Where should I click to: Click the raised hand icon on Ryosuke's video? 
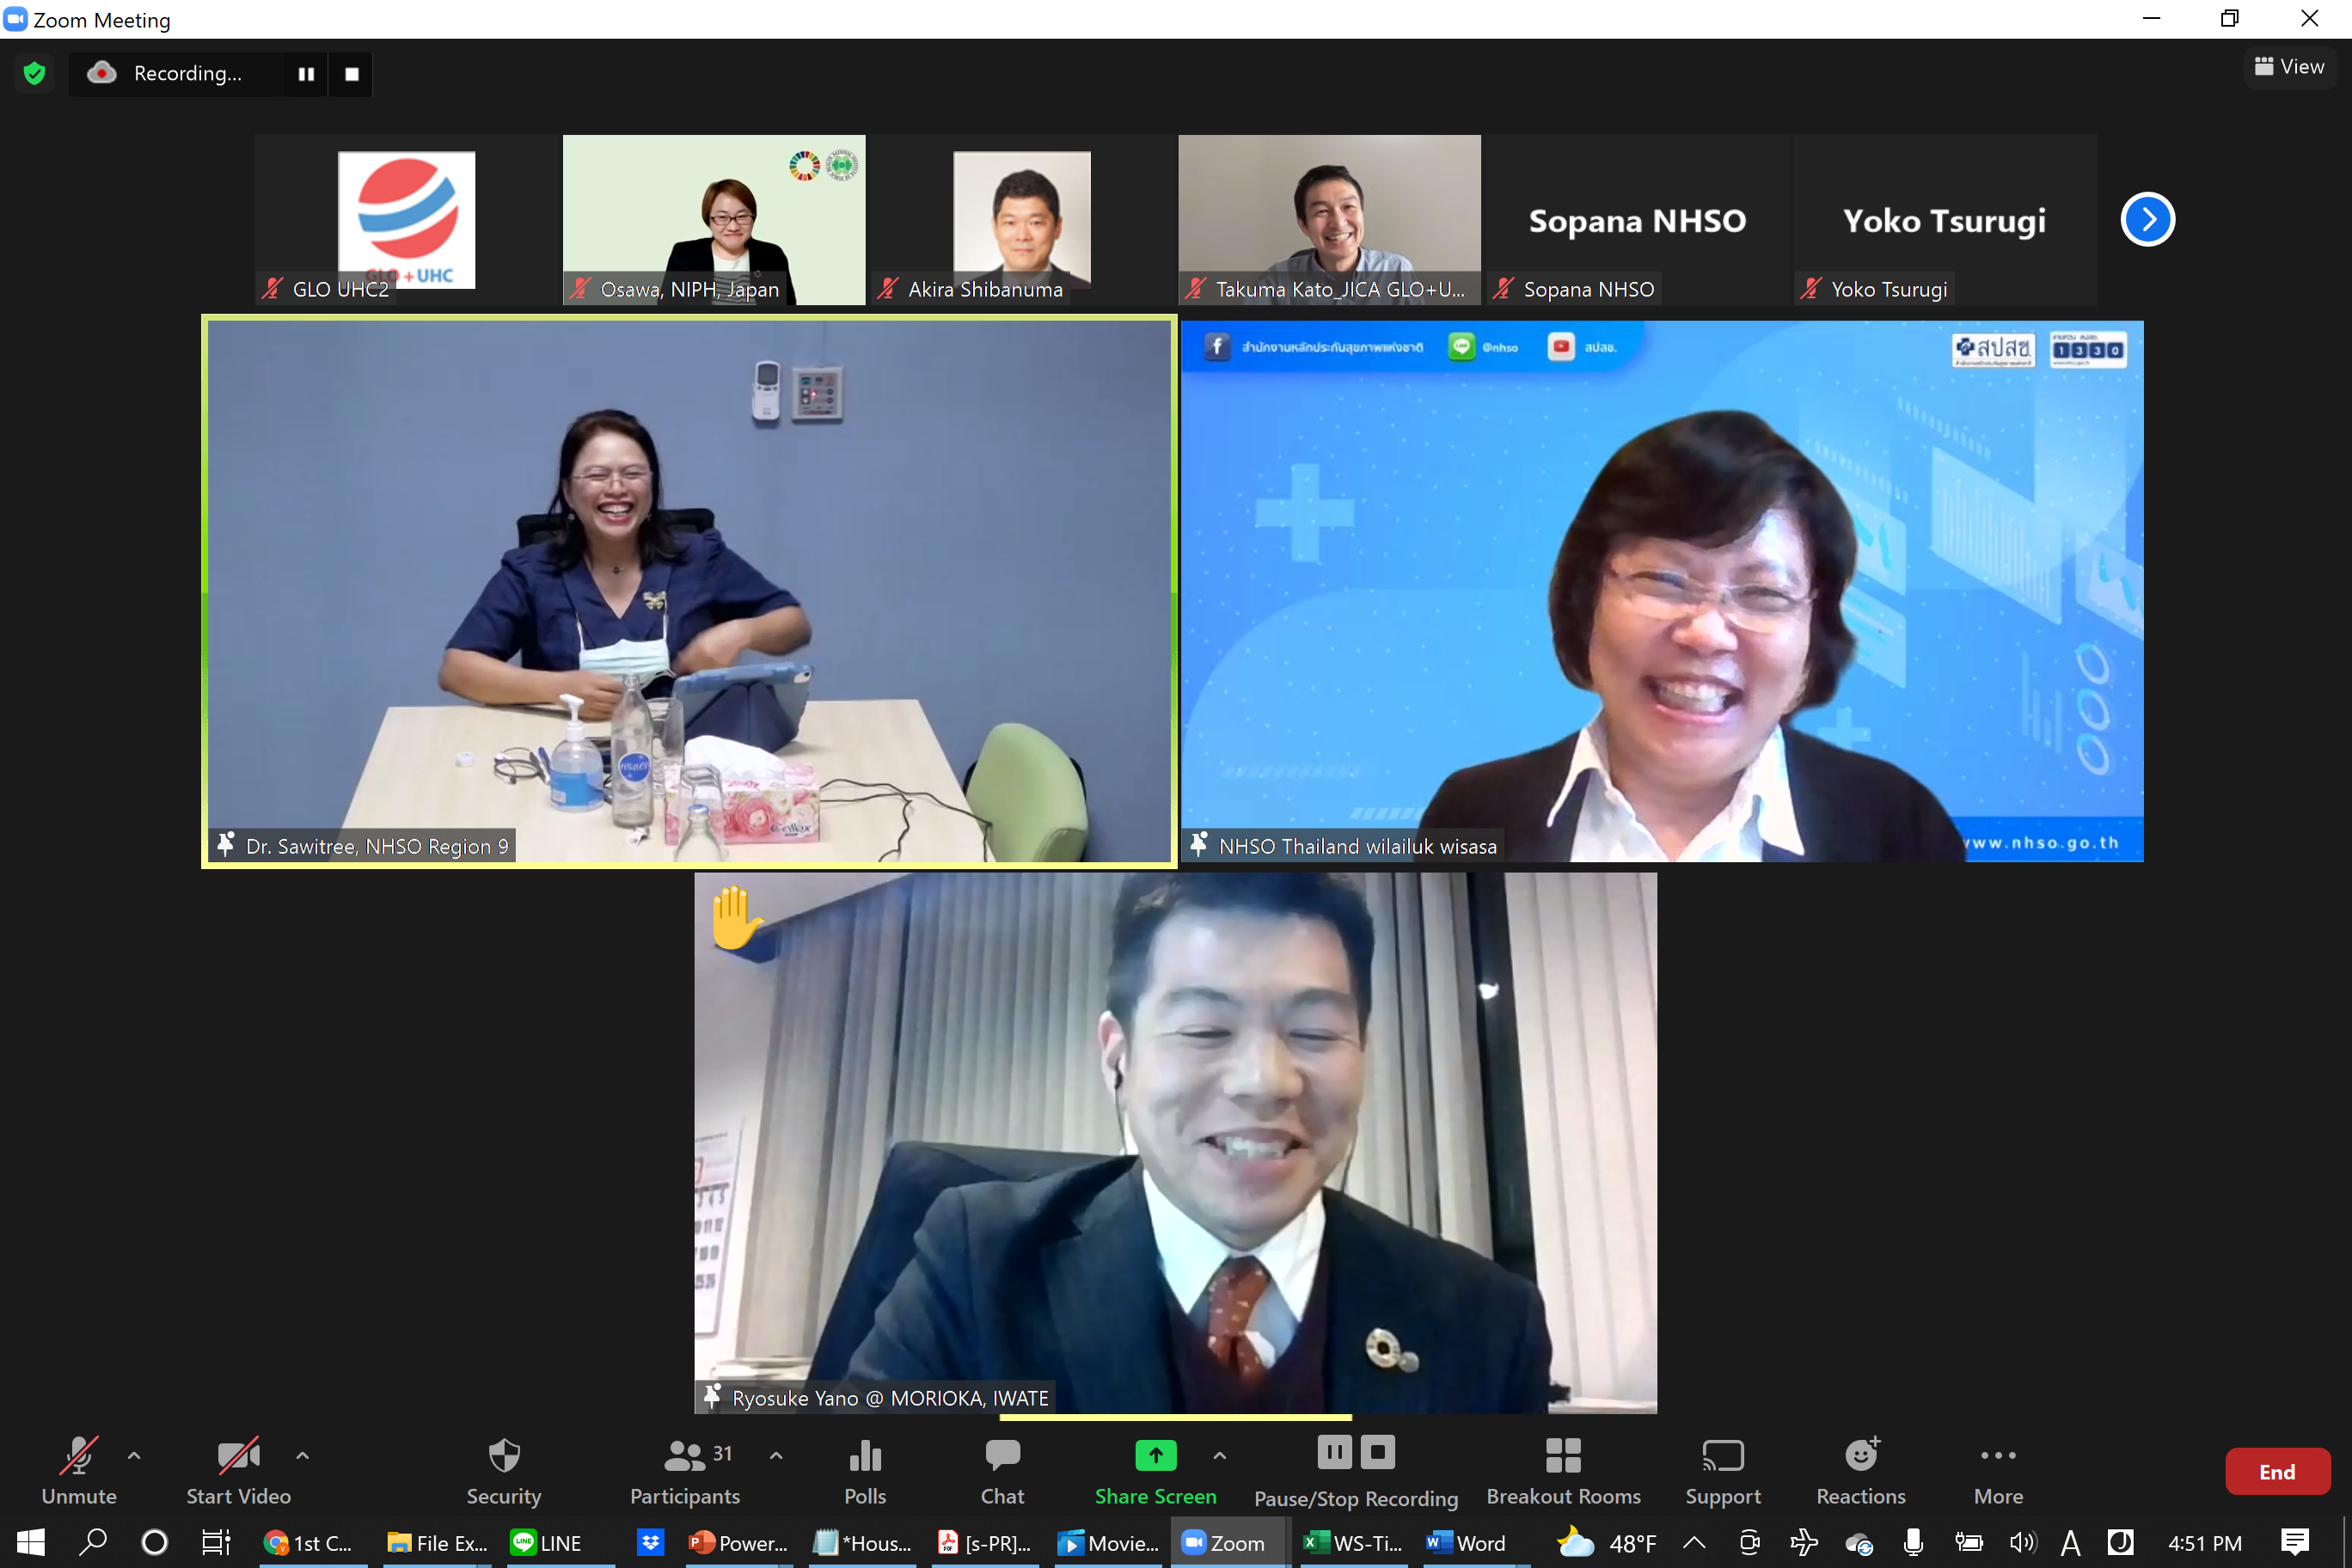point(737,917)
